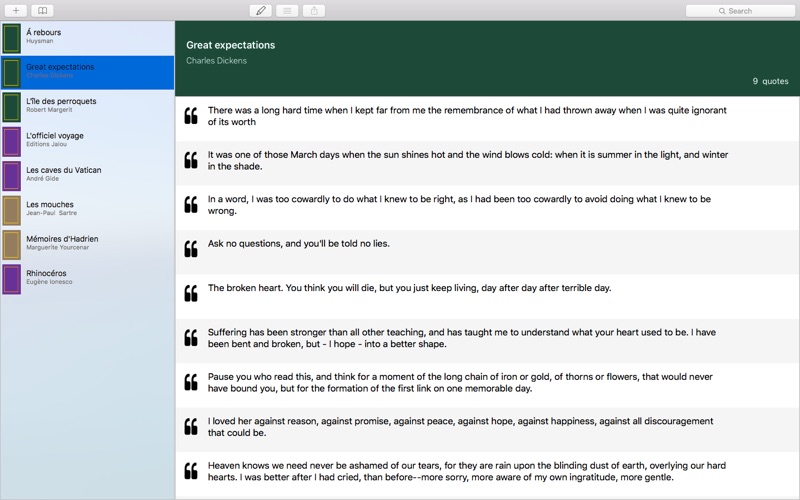This screenshot has width=800, height=500.
Task: Select the Great expectations book cover icon
Action: tap(11, 72)
